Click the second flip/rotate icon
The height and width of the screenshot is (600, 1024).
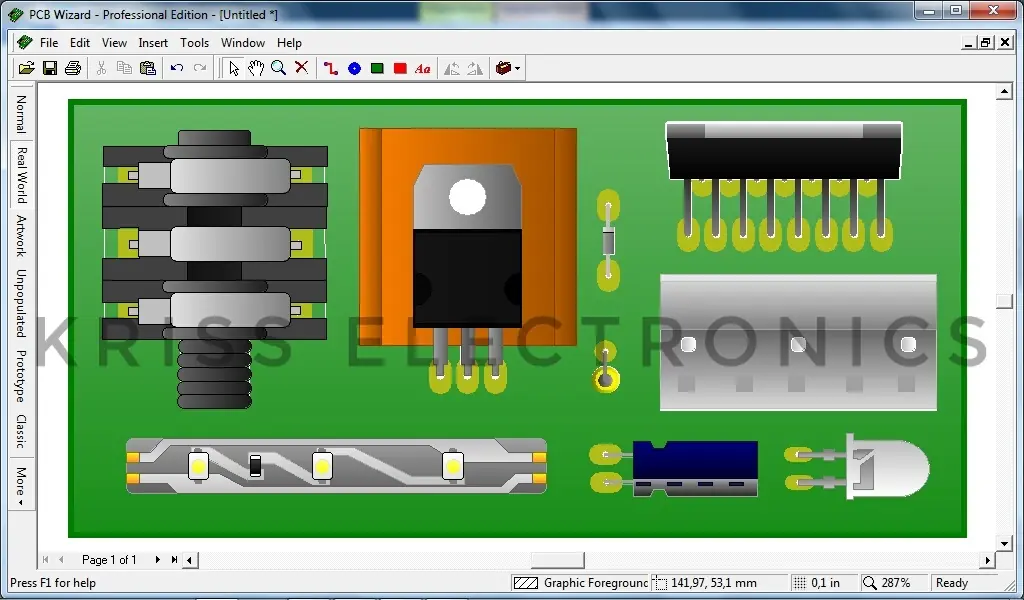click(475, 68)
